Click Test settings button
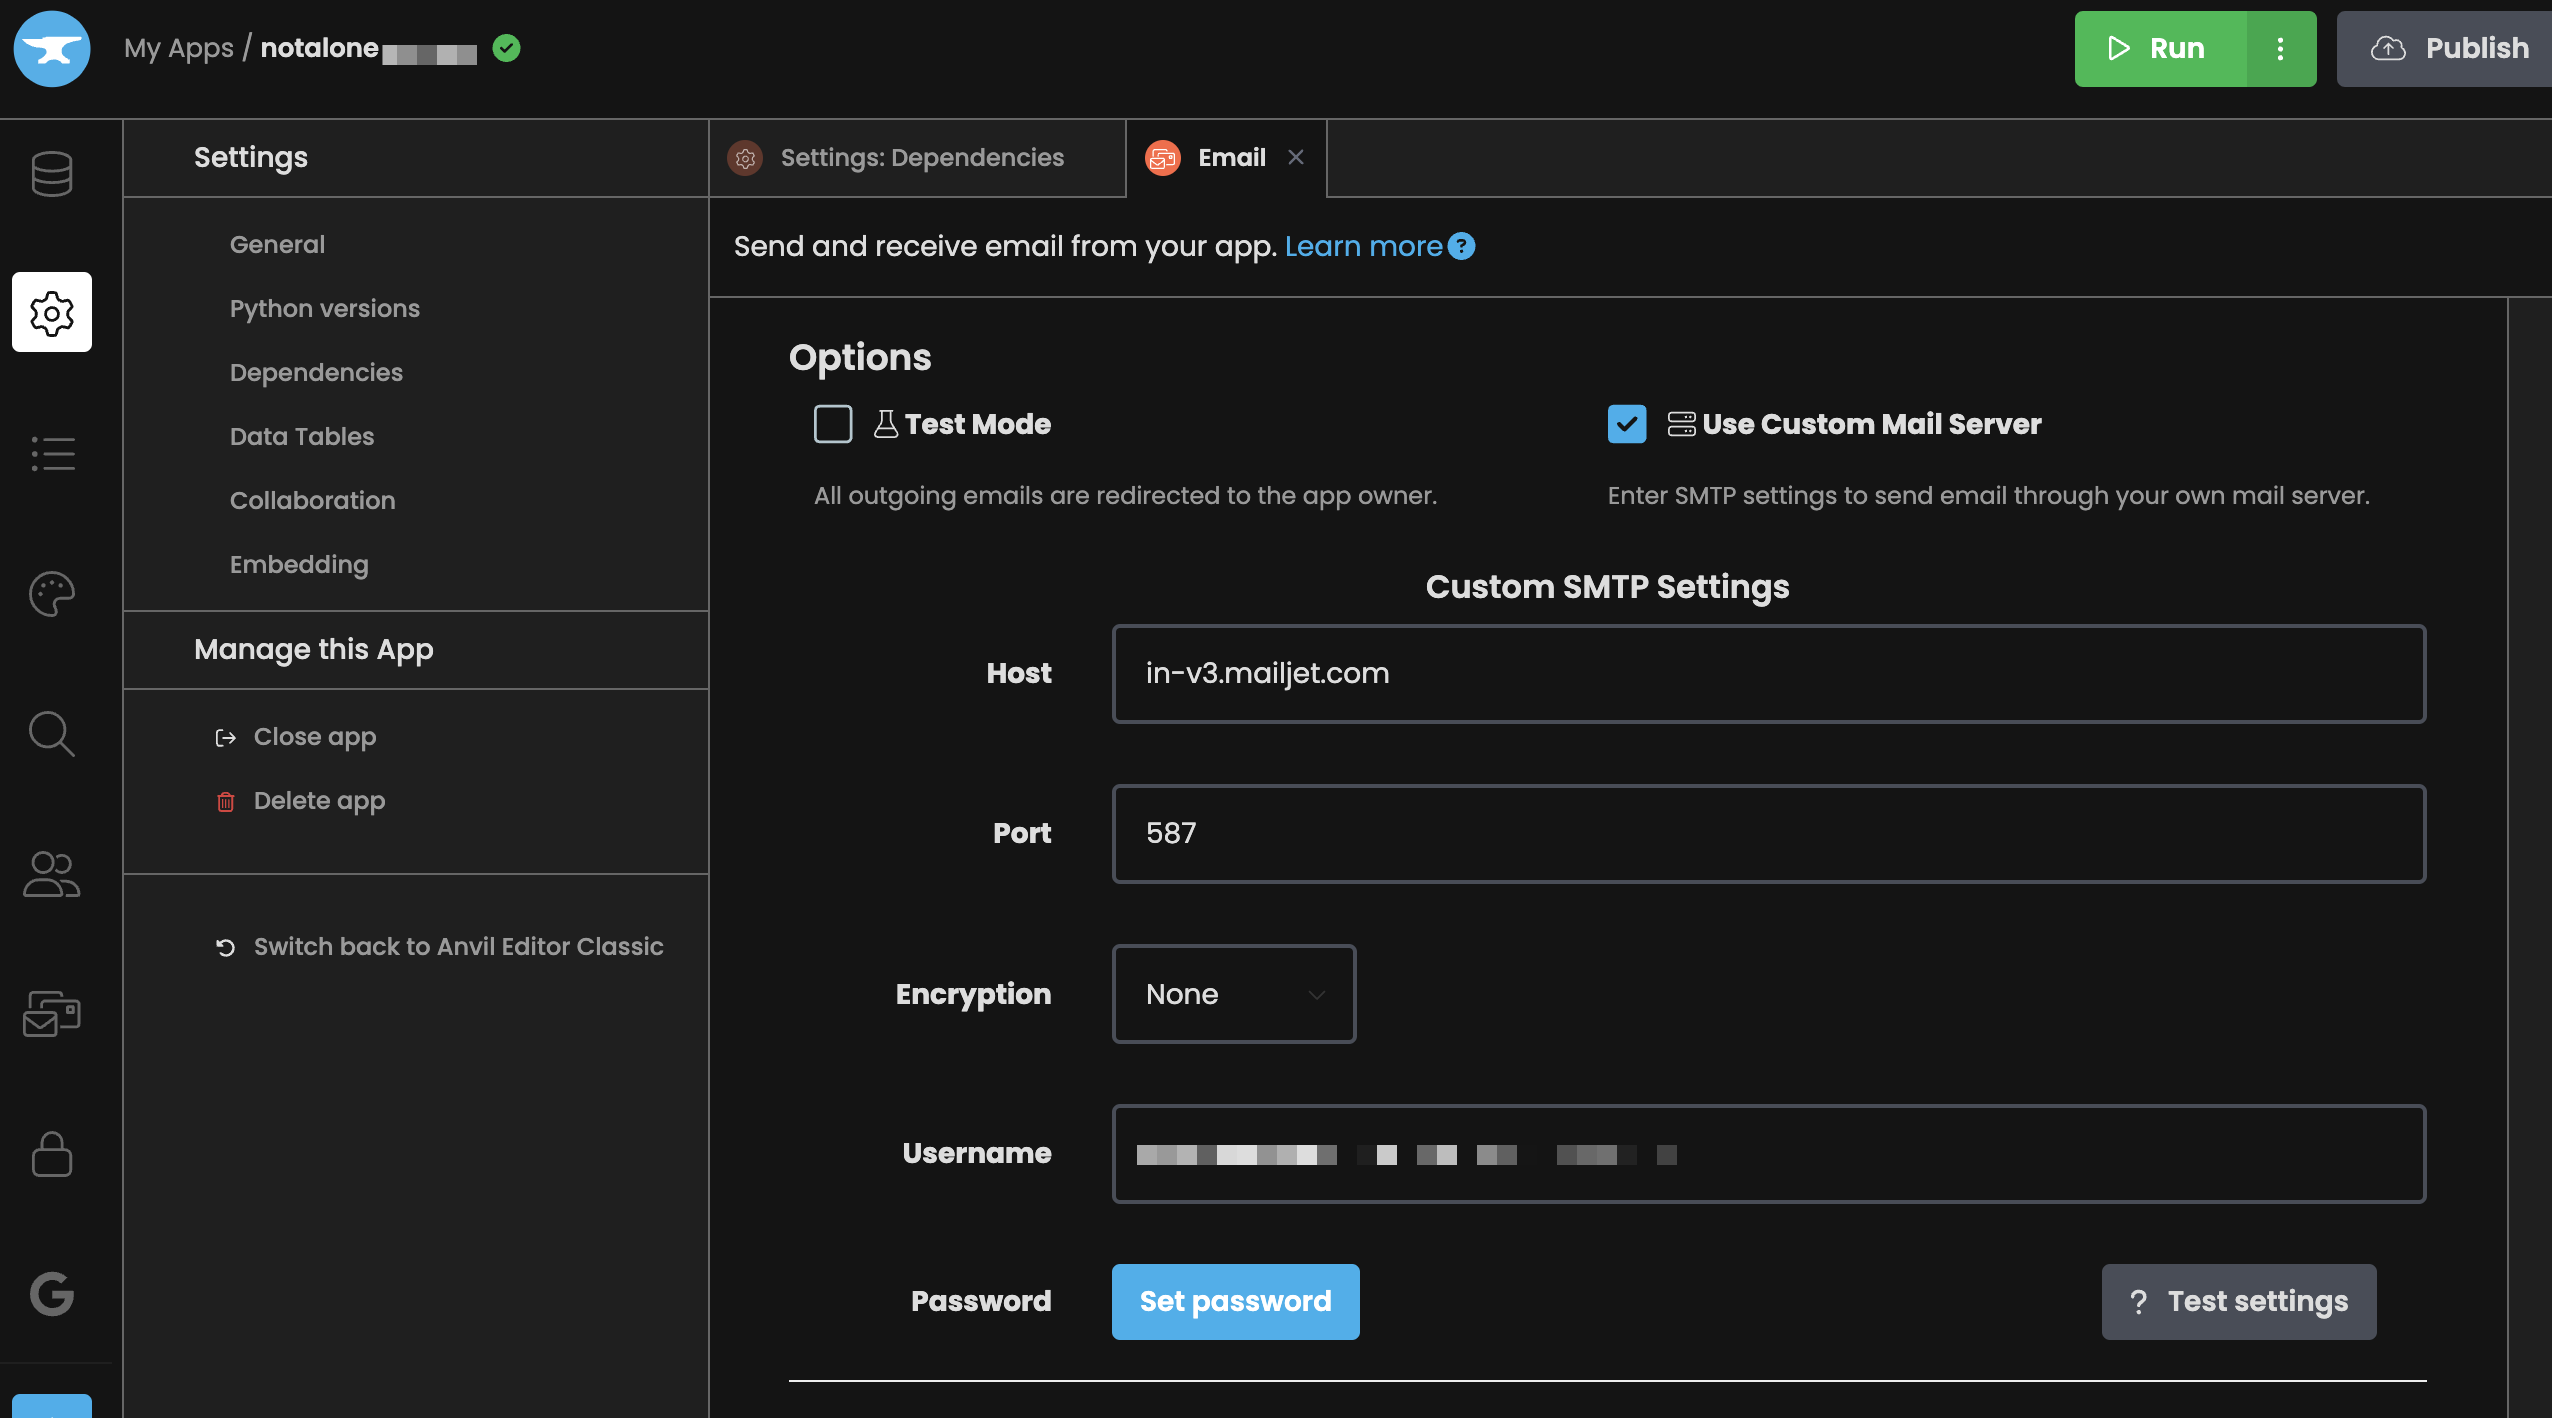The height and width of the screenshot is (1418, 2552). pos(2239,1302)
